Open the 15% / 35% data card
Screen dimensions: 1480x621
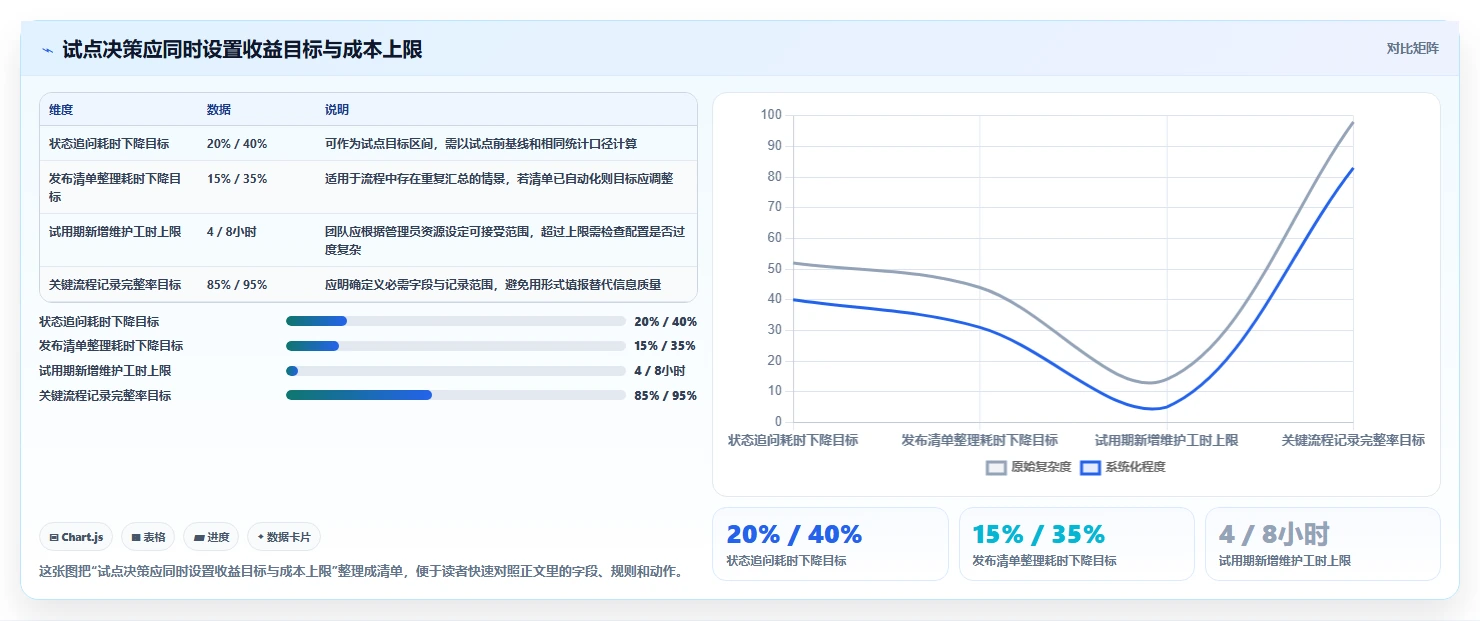click(1076, 544)
